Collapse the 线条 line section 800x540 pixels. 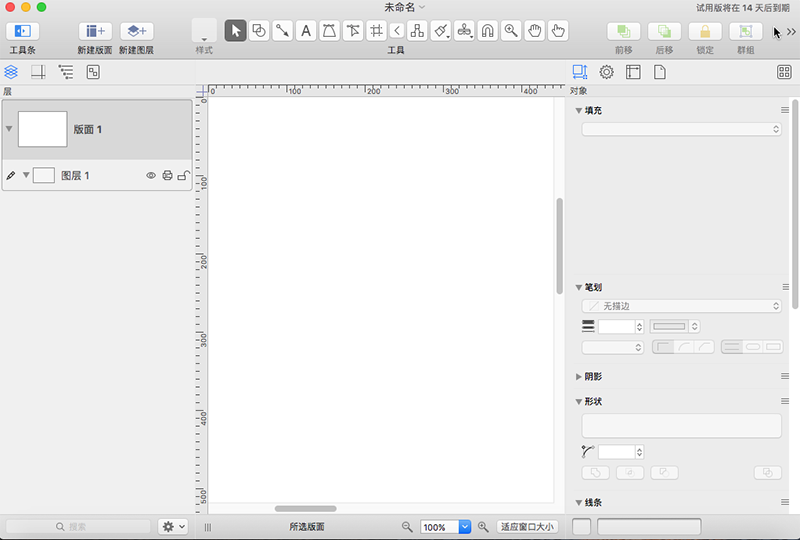[579, 502]
